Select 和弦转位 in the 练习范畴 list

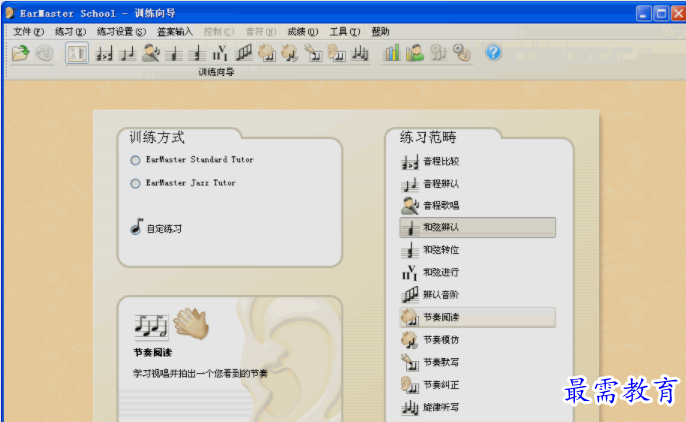(477, 251)
